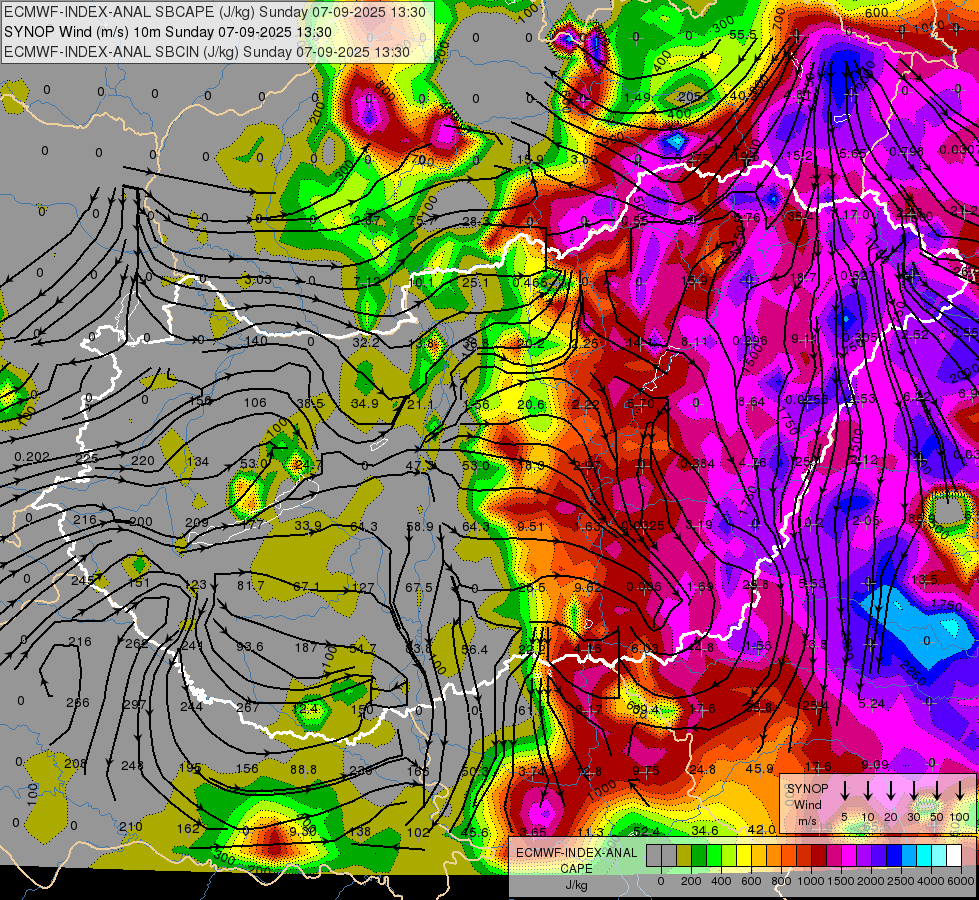This screenshot has height=900, width=979.
Task: Click the map value 8.11
Action: pos(695,341)
